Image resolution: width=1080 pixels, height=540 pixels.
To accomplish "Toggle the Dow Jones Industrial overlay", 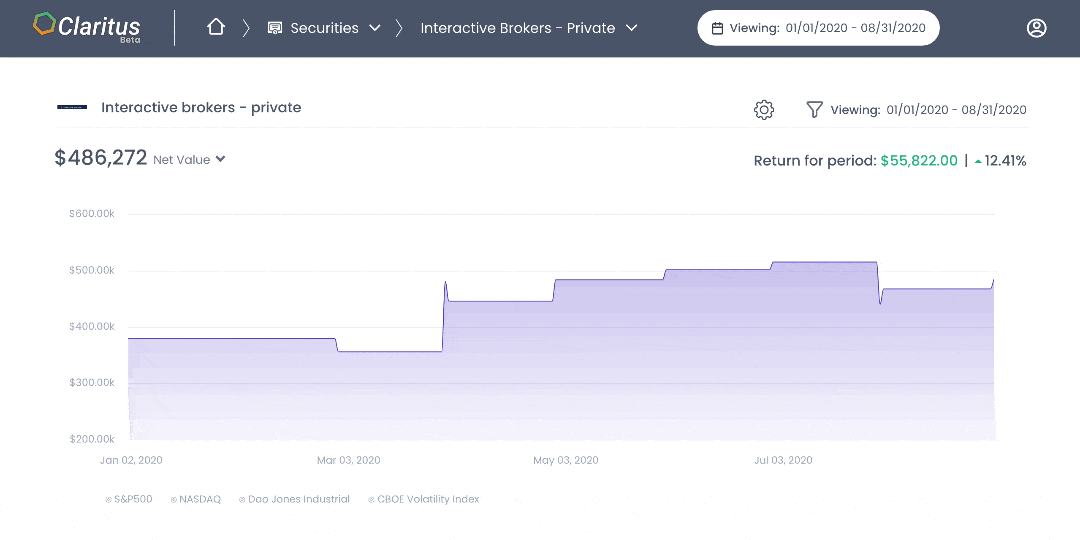I will pyautogui.click(x=294, y=499).
